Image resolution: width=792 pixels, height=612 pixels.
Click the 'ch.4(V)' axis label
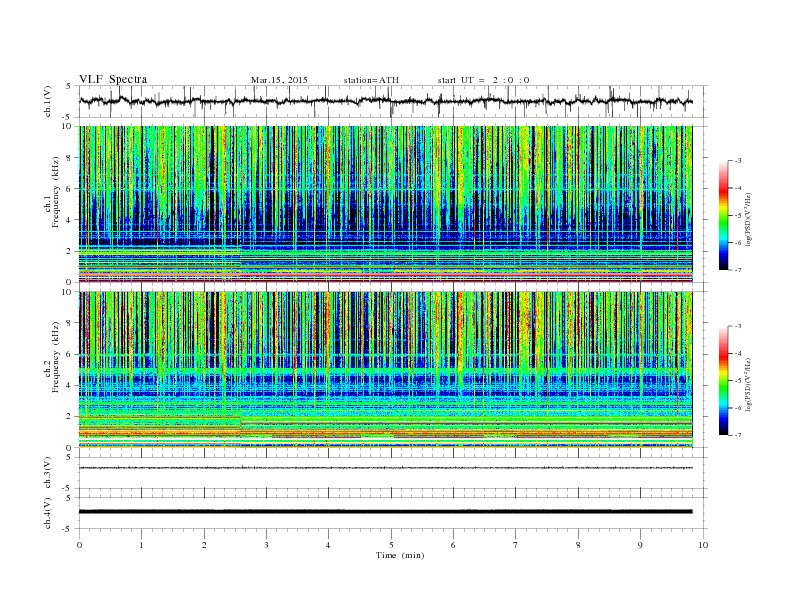[48, 513]
